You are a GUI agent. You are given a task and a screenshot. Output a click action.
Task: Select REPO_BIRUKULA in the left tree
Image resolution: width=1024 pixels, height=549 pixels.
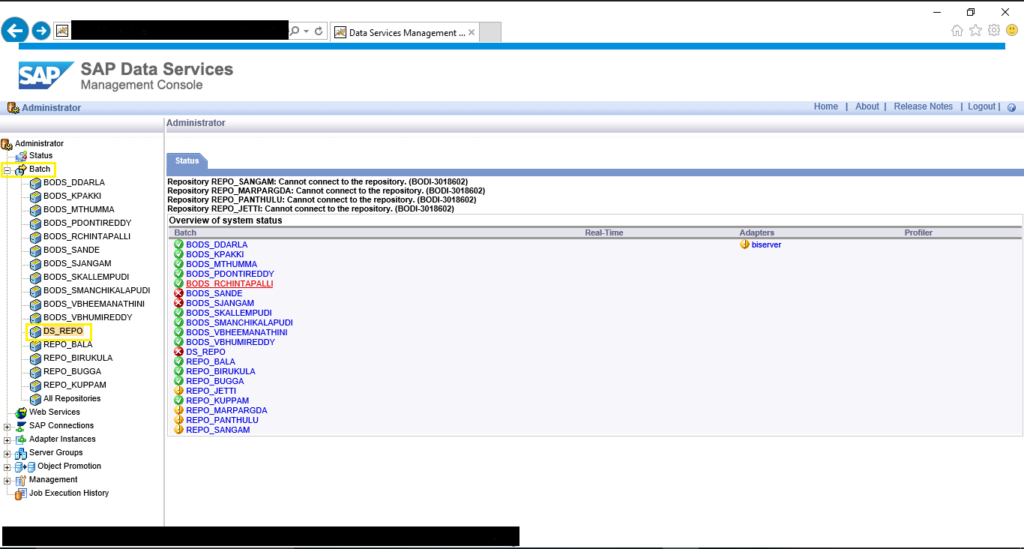pyautogui.click(x=78, y=358)
